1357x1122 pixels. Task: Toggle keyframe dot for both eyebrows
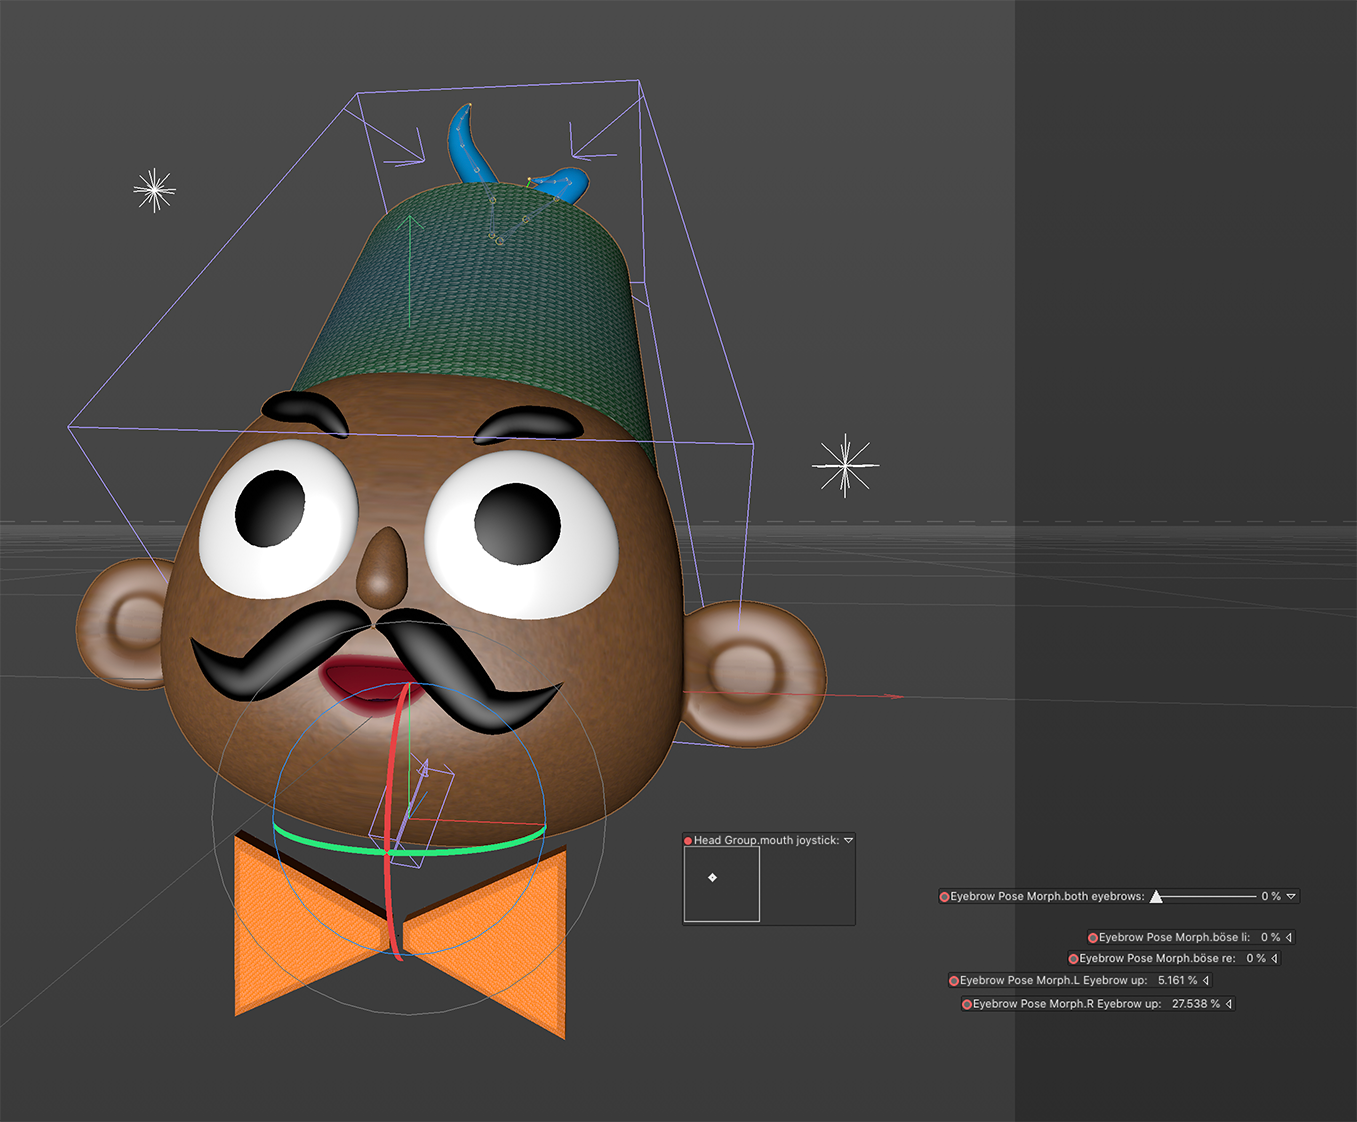[x=944, y=897]
